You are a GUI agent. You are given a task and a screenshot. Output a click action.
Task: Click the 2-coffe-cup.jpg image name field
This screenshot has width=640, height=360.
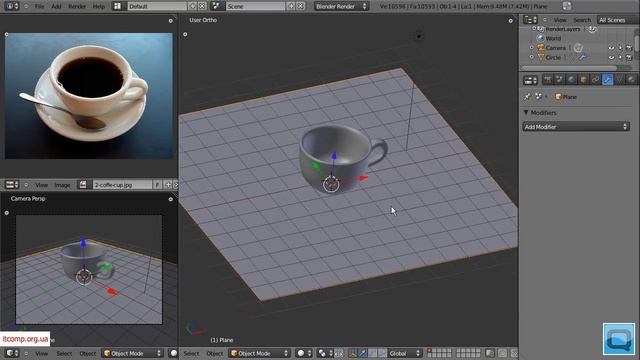click(x=122, y=185)
